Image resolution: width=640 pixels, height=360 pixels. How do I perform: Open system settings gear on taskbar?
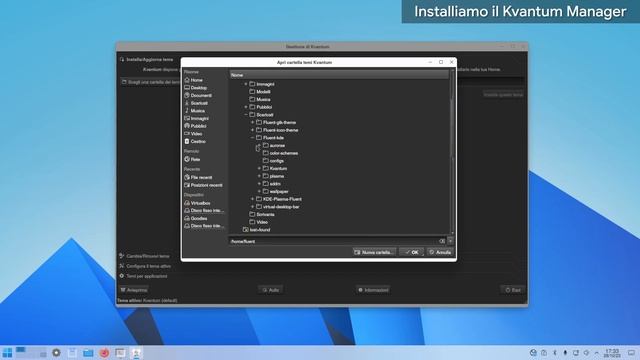click(x=56, y=353)
